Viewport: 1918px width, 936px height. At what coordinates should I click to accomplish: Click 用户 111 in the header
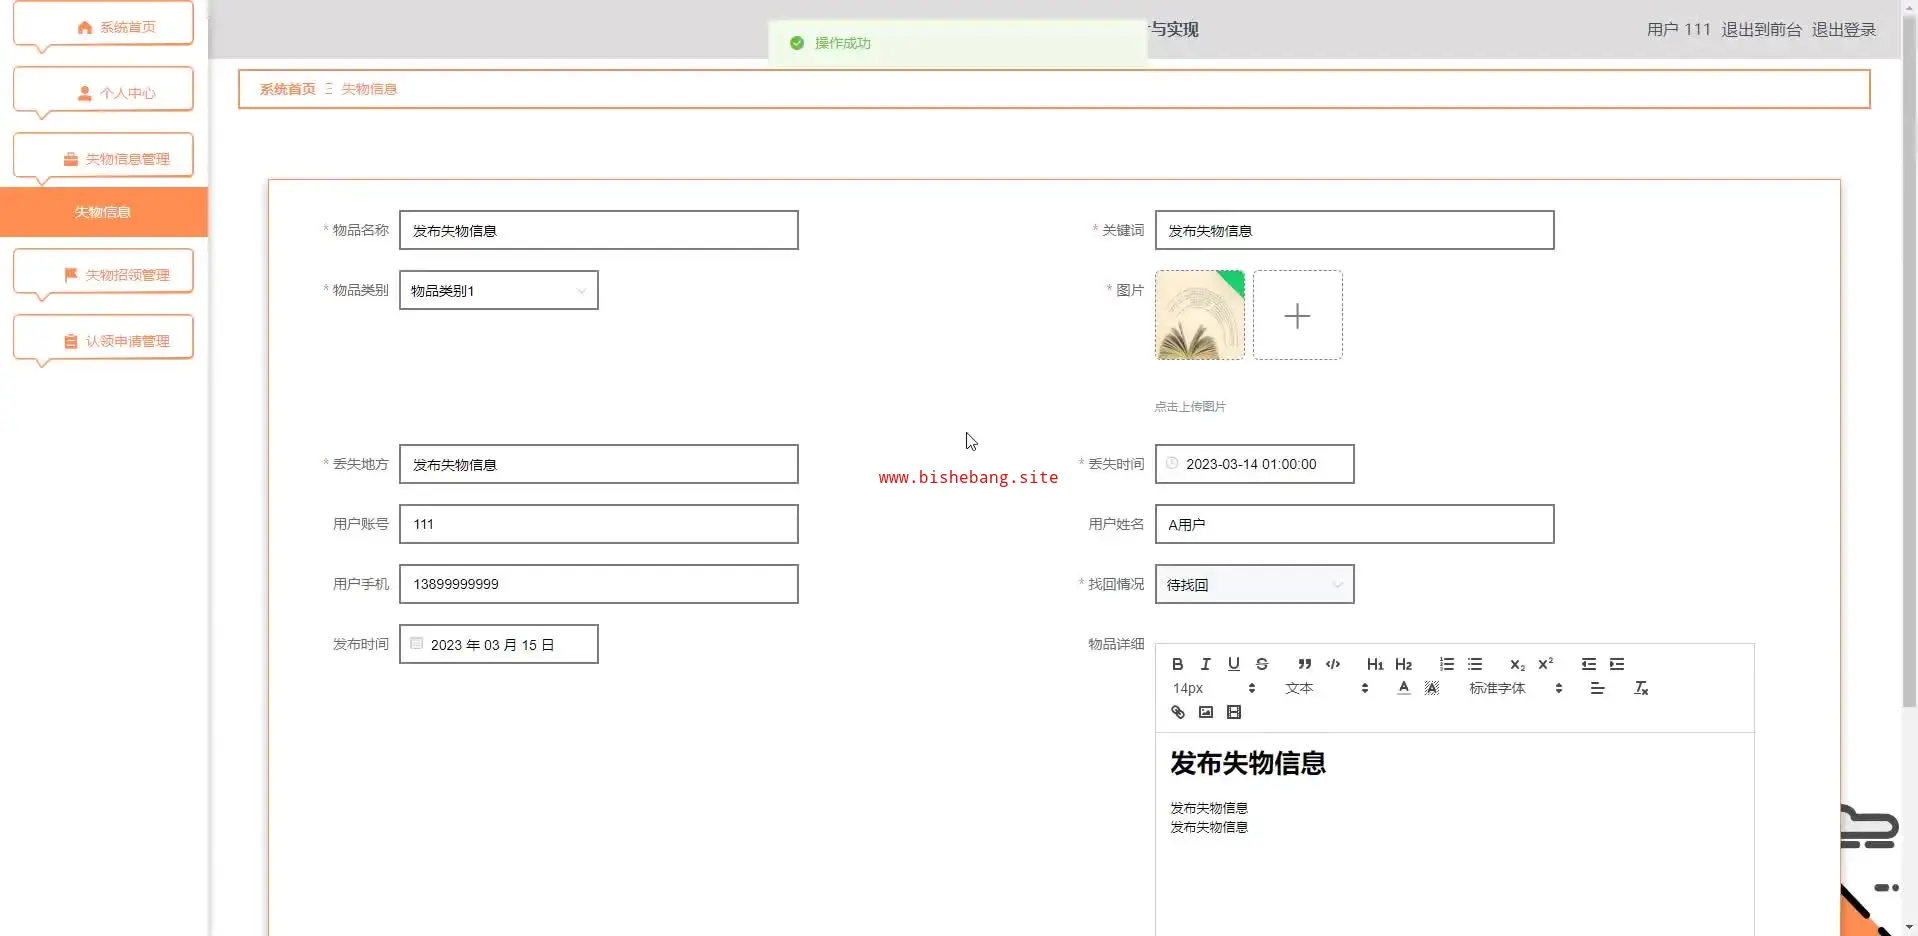coord(1679,30)
